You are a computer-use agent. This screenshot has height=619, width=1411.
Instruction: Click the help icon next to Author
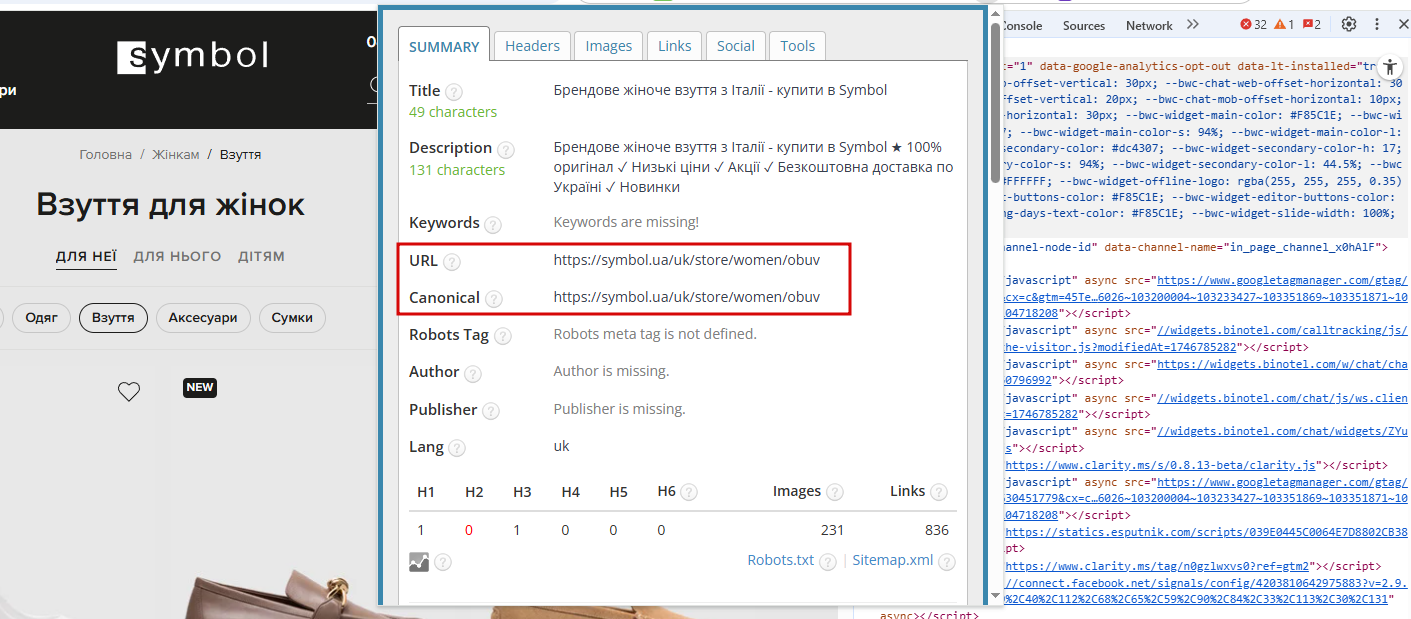tap(473, 374)
